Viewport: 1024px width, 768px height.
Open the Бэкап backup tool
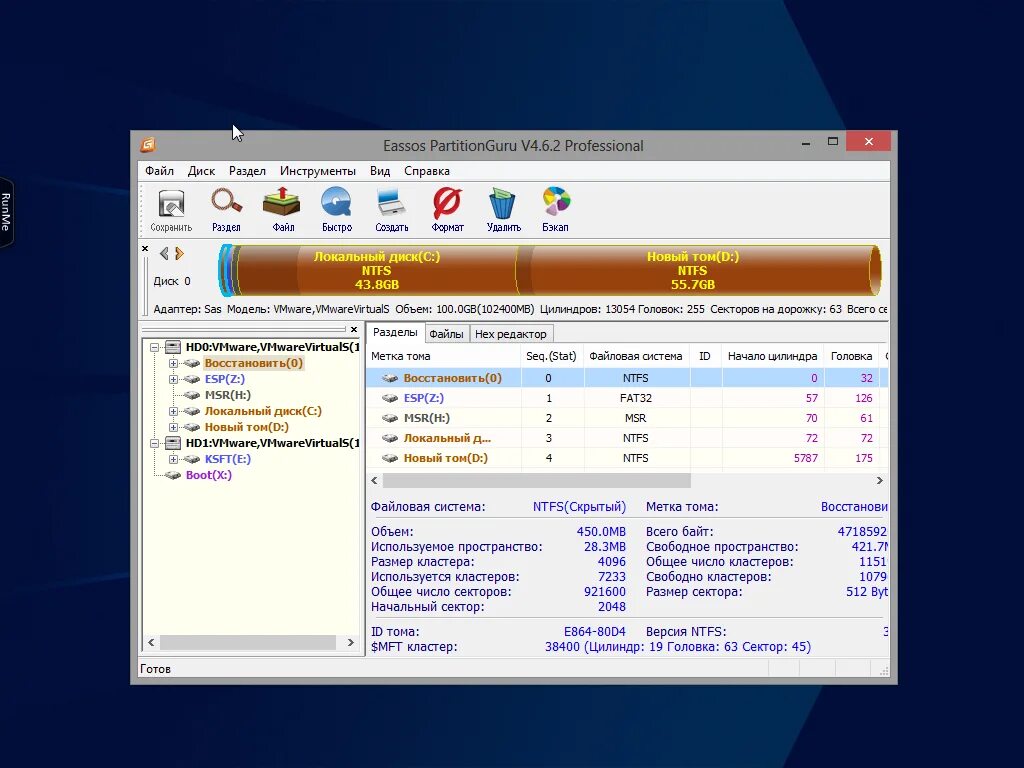555,210
